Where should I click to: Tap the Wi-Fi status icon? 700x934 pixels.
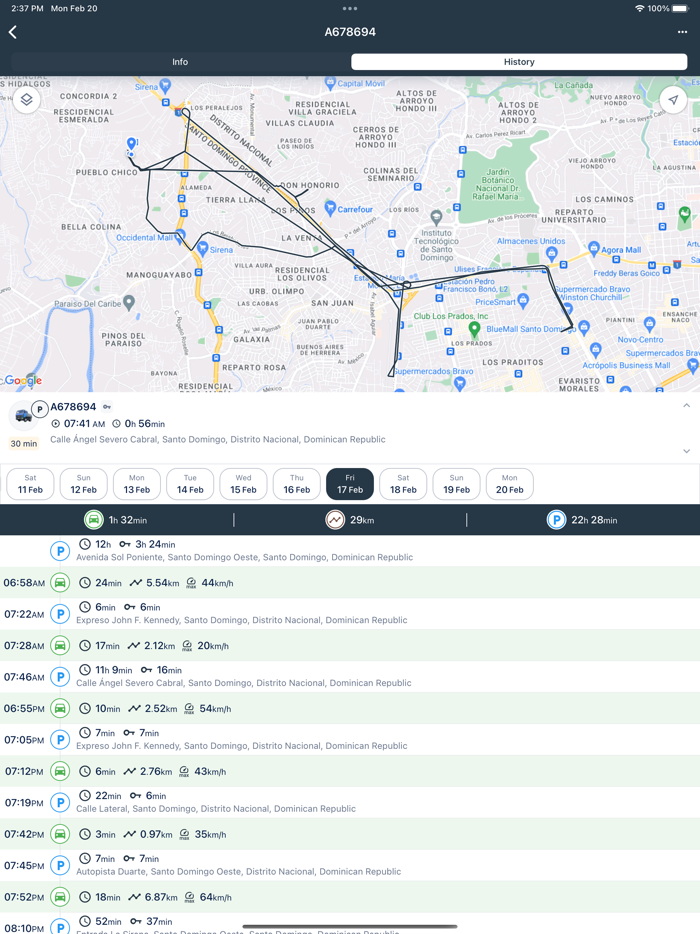(639, 8)
